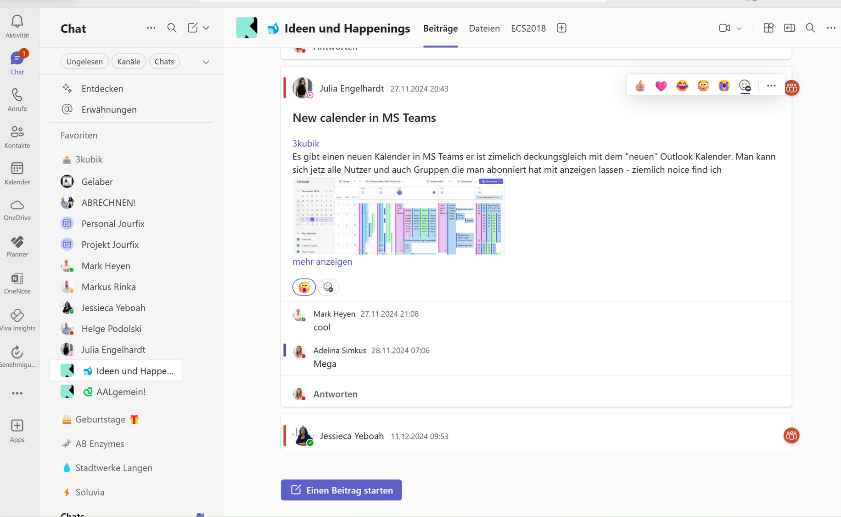Click Antworten under Adelina's reply

pos(335,394)
